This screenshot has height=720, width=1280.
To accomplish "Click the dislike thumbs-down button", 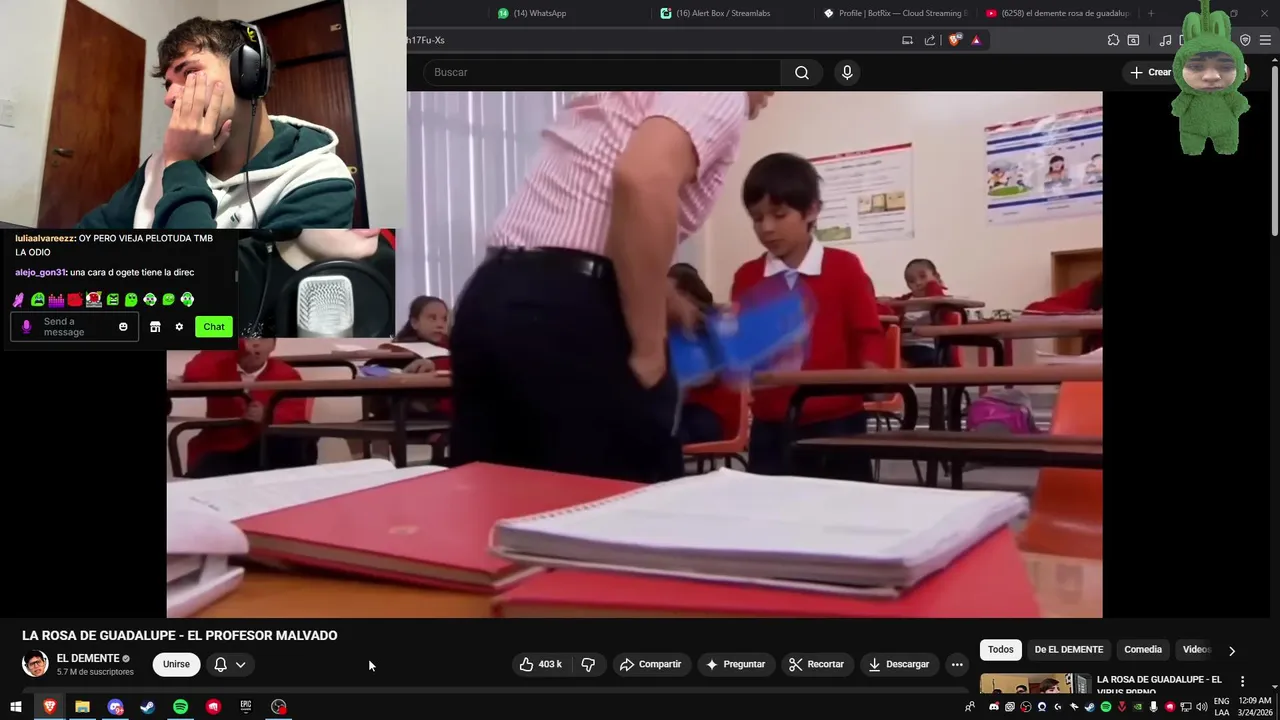I will (x=588, y=664).
